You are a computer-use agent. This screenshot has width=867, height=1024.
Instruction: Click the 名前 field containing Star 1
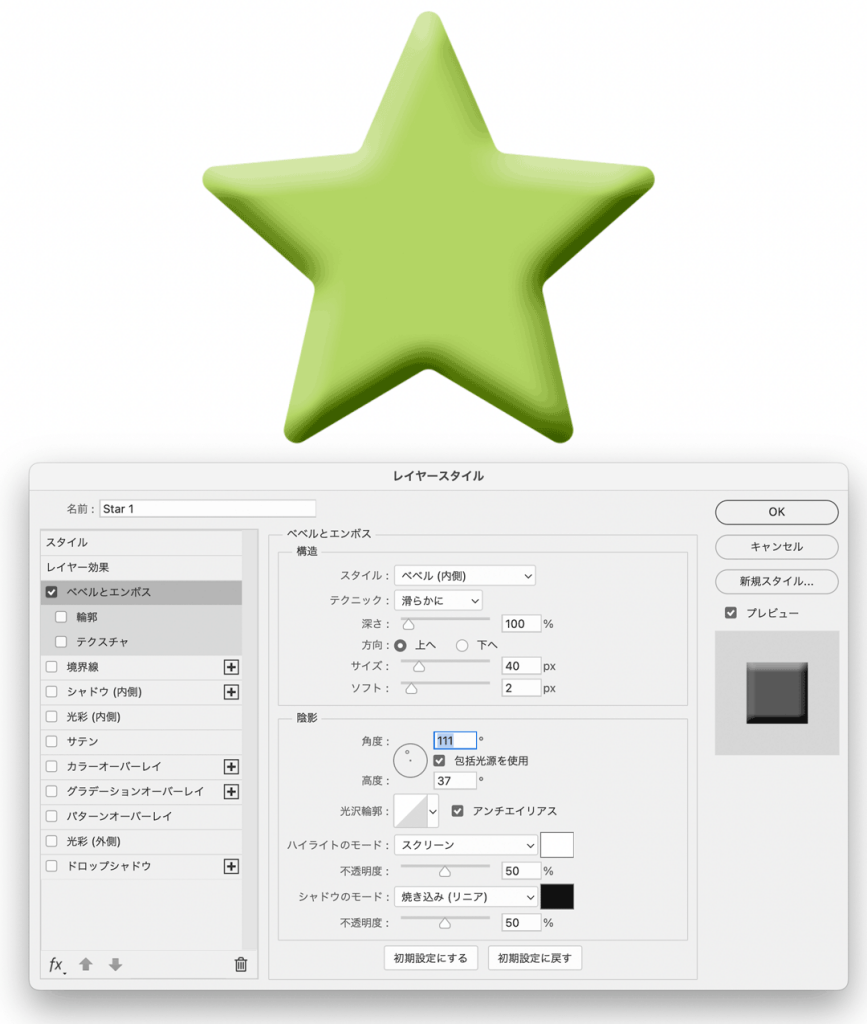coord(207,509)
